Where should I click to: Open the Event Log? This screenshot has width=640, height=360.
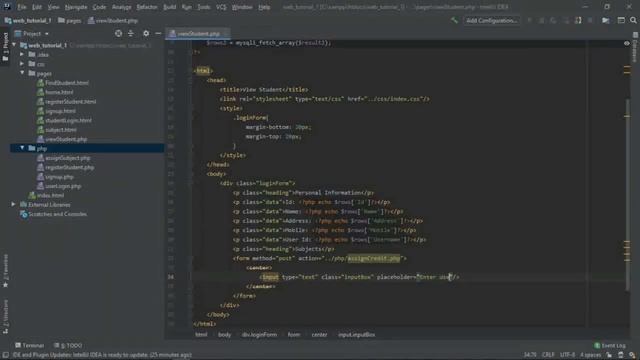(x=610, y=345)
